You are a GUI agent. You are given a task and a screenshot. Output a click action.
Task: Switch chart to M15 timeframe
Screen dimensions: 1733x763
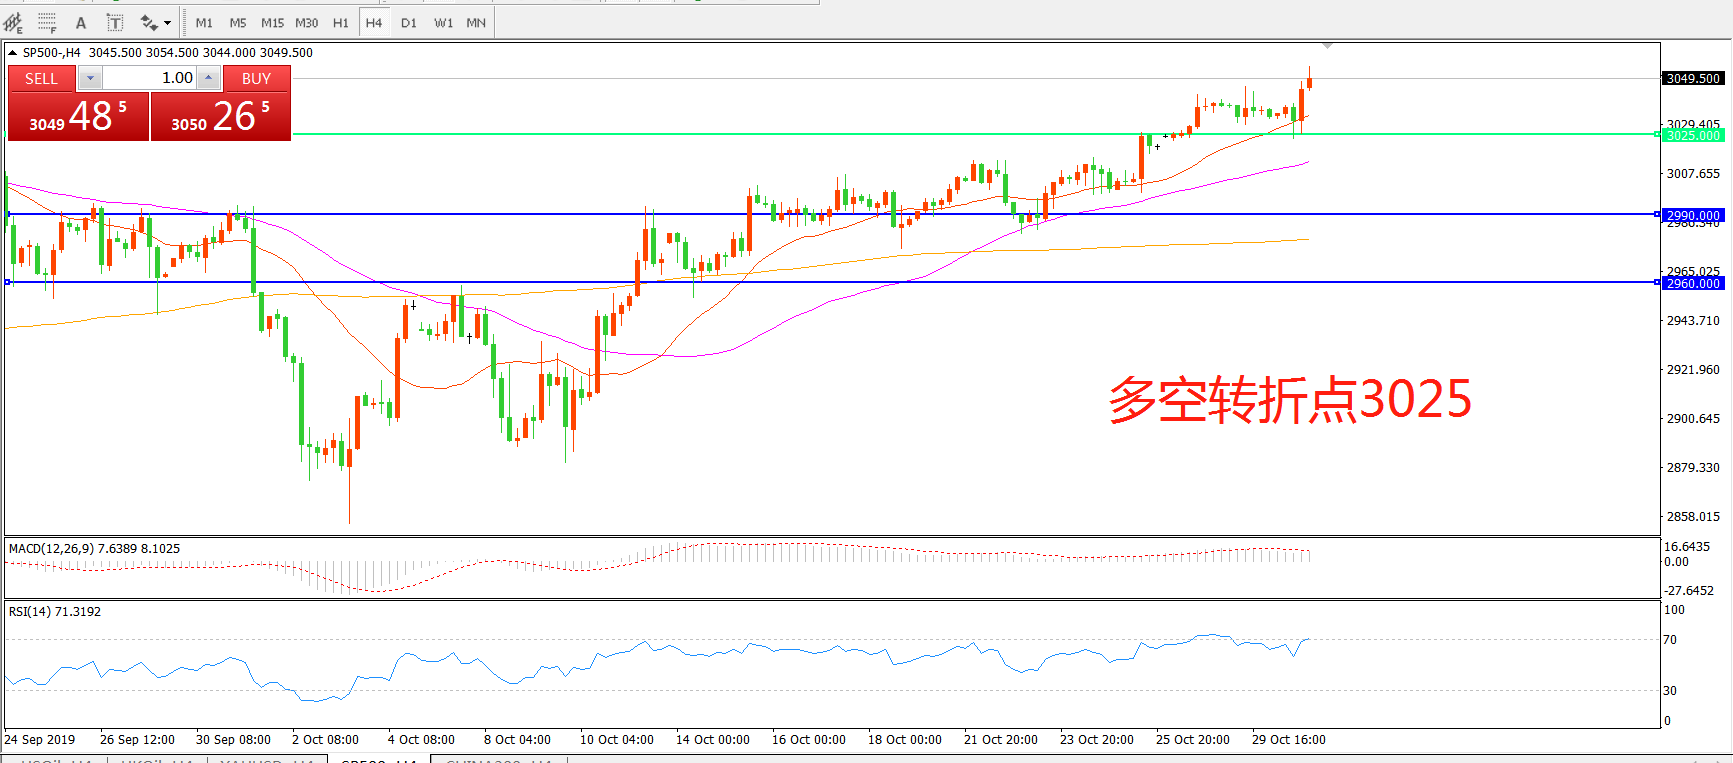[272, 22]
